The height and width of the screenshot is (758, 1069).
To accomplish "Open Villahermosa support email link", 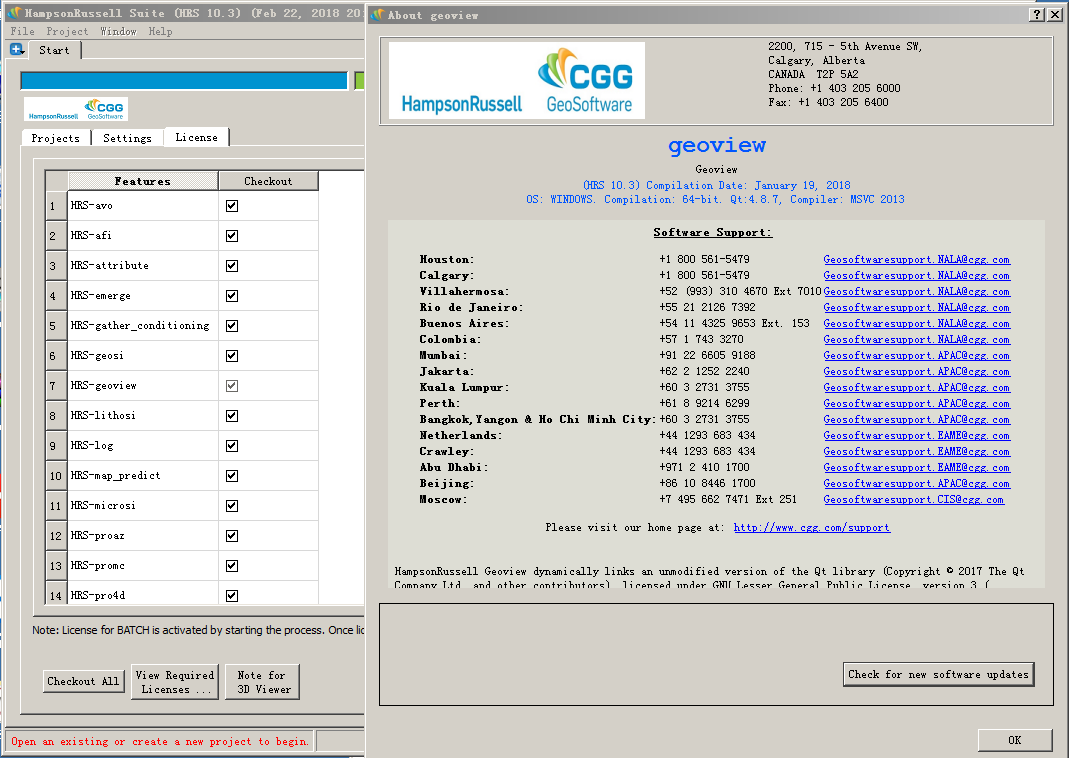I will coord(916,292).
